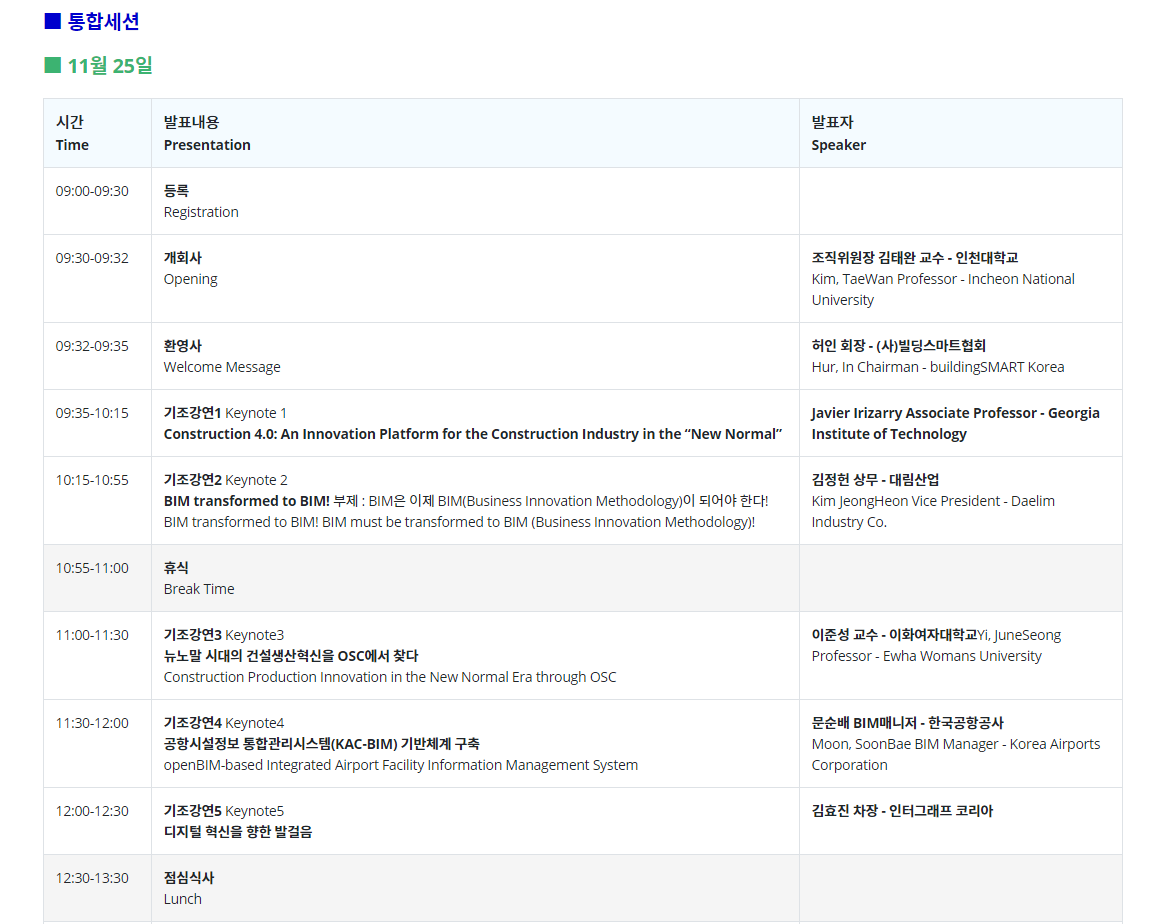Click the 통합세션 section heading
This screenshot has height=924, width=1168.
(x=103, y=21)
